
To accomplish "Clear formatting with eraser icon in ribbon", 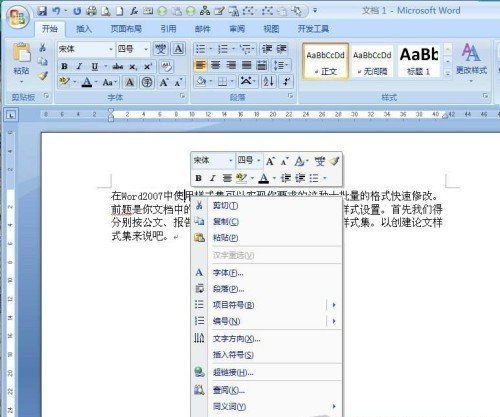I will pos(166,66).
